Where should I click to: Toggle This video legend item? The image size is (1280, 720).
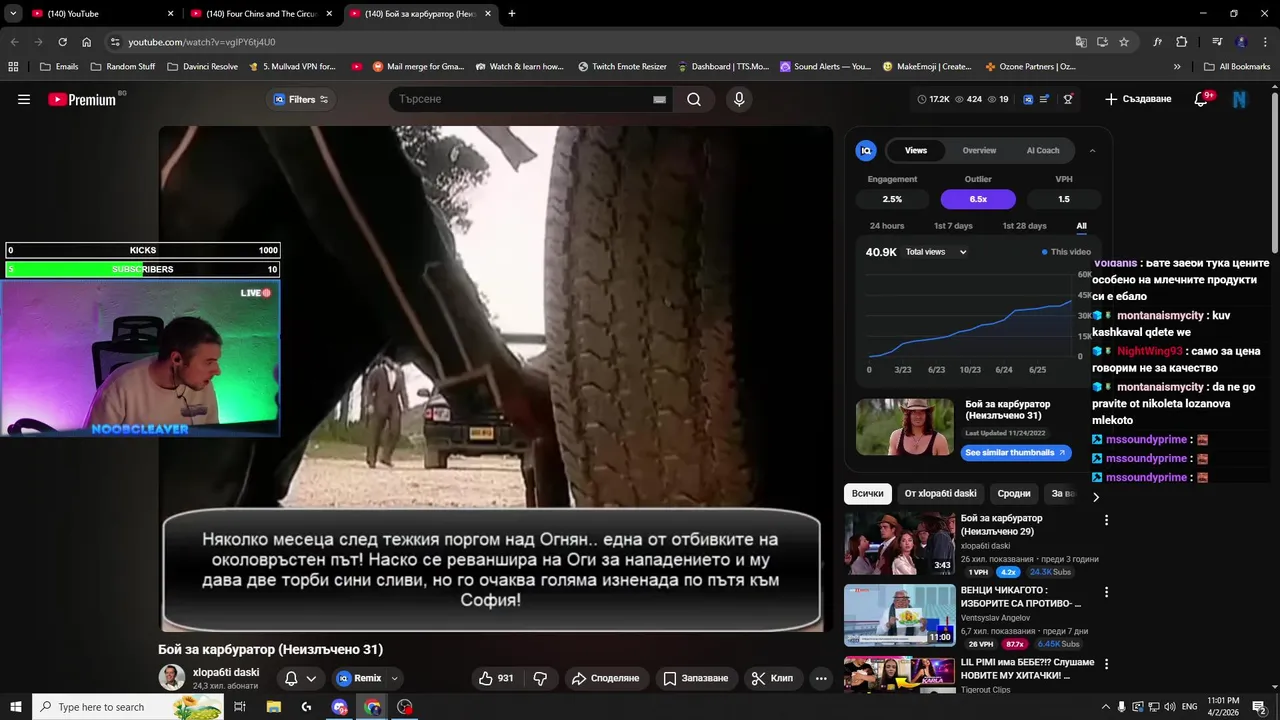[x=1066, y=252]
